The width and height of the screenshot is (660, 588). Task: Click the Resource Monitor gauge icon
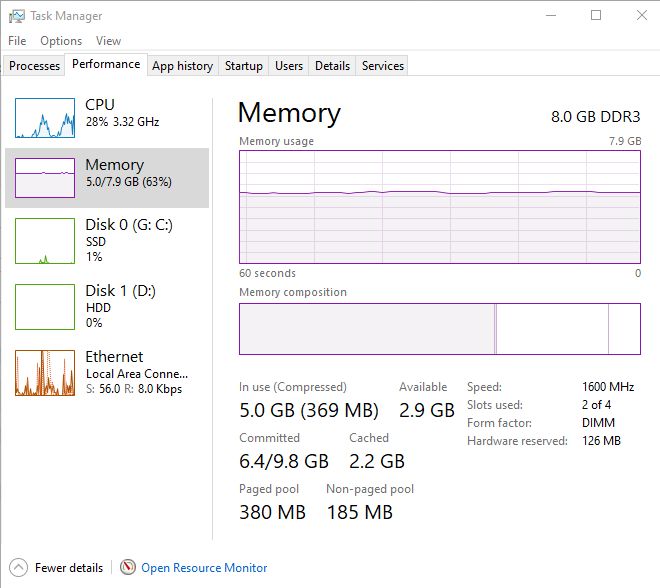[128, 567]
